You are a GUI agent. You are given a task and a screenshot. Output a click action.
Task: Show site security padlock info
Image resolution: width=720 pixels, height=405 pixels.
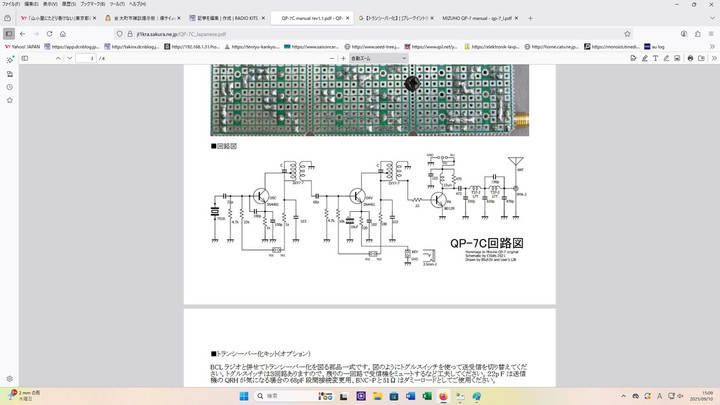(x=129, y=34)
